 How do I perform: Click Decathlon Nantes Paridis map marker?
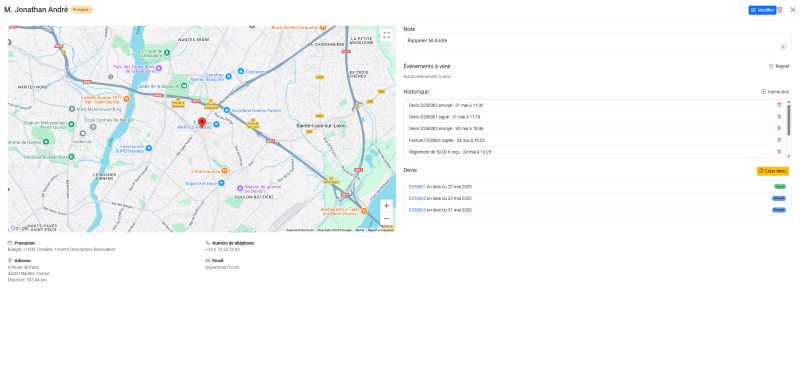[226, 110]
